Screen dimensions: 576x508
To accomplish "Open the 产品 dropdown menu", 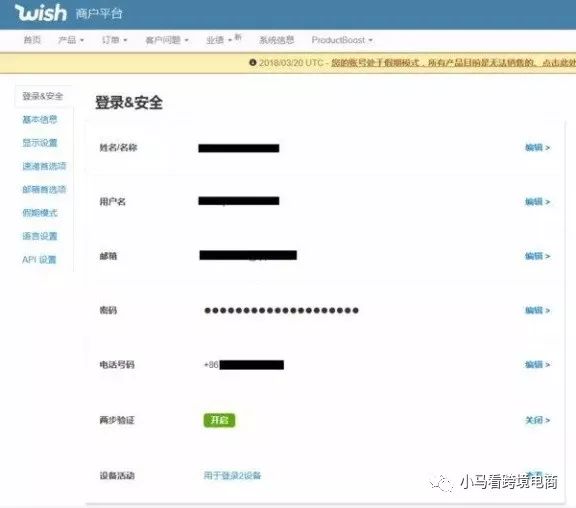I will tap(71, 40).
